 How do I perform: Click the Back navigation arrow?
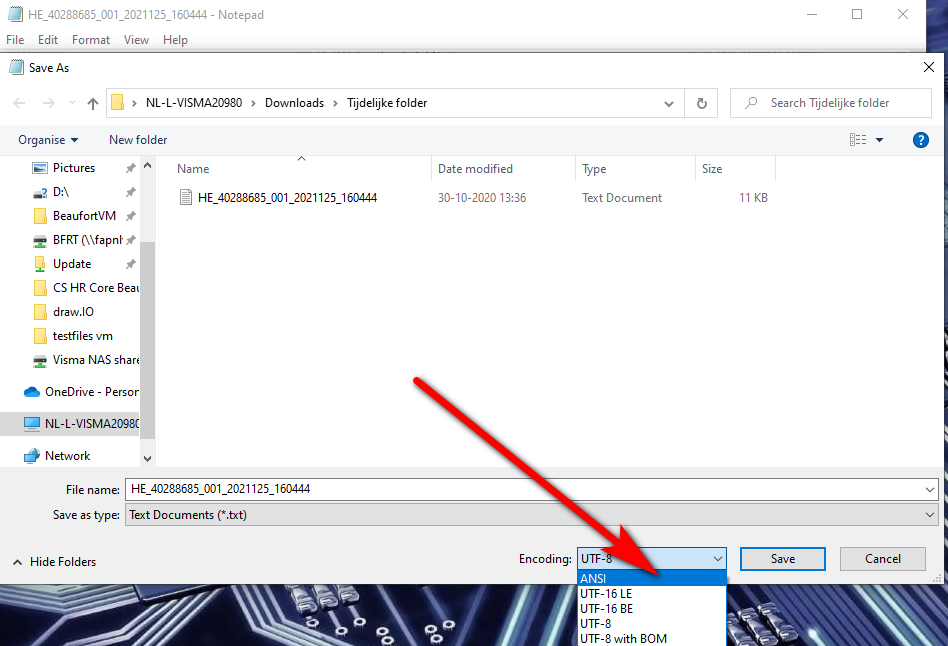point(19,103)
